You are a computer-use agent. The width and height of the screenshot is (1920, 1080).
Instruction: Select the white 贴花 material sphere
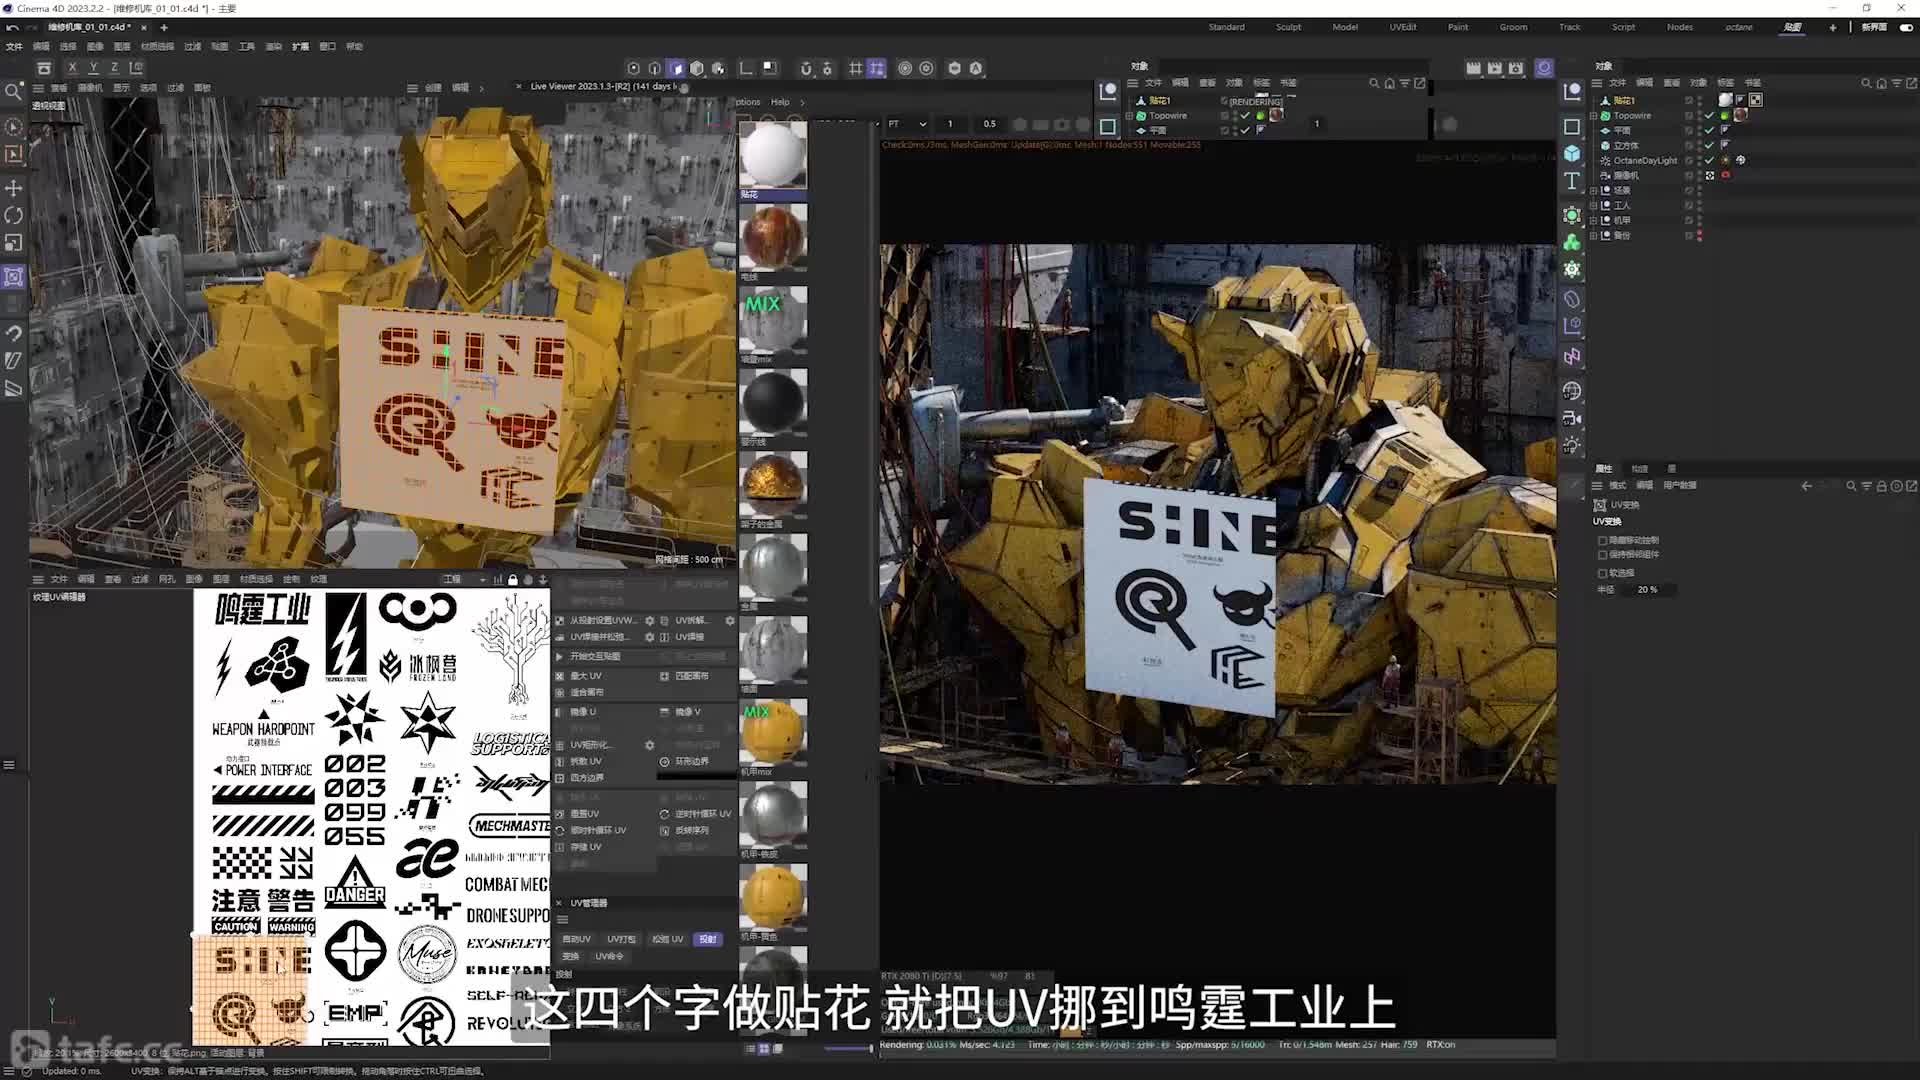click(x=772, y=155)
